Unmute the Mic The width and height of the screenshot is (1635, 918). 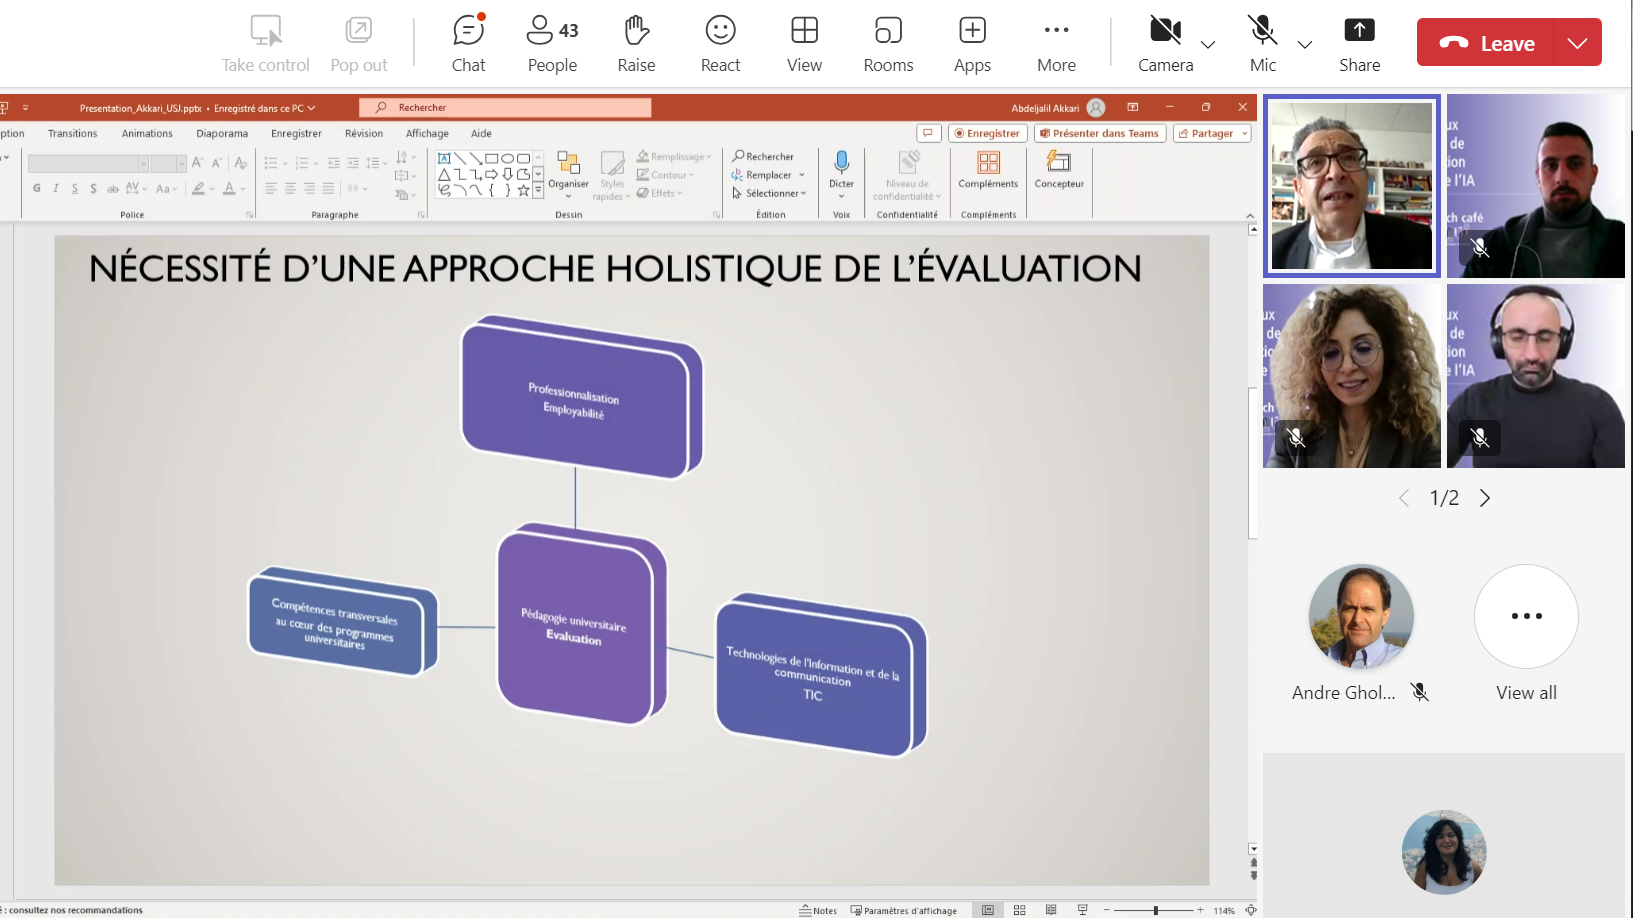pos(1263,44)
